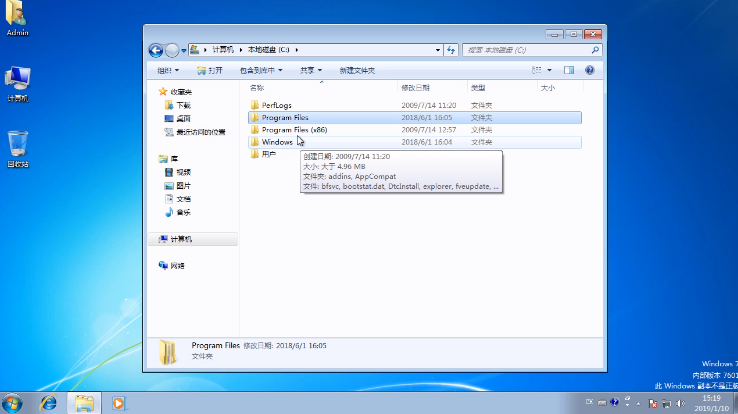Open the 组织 (Organize) dropdown menu
This screenshot has width=738, height=414.
pos(168,70)
